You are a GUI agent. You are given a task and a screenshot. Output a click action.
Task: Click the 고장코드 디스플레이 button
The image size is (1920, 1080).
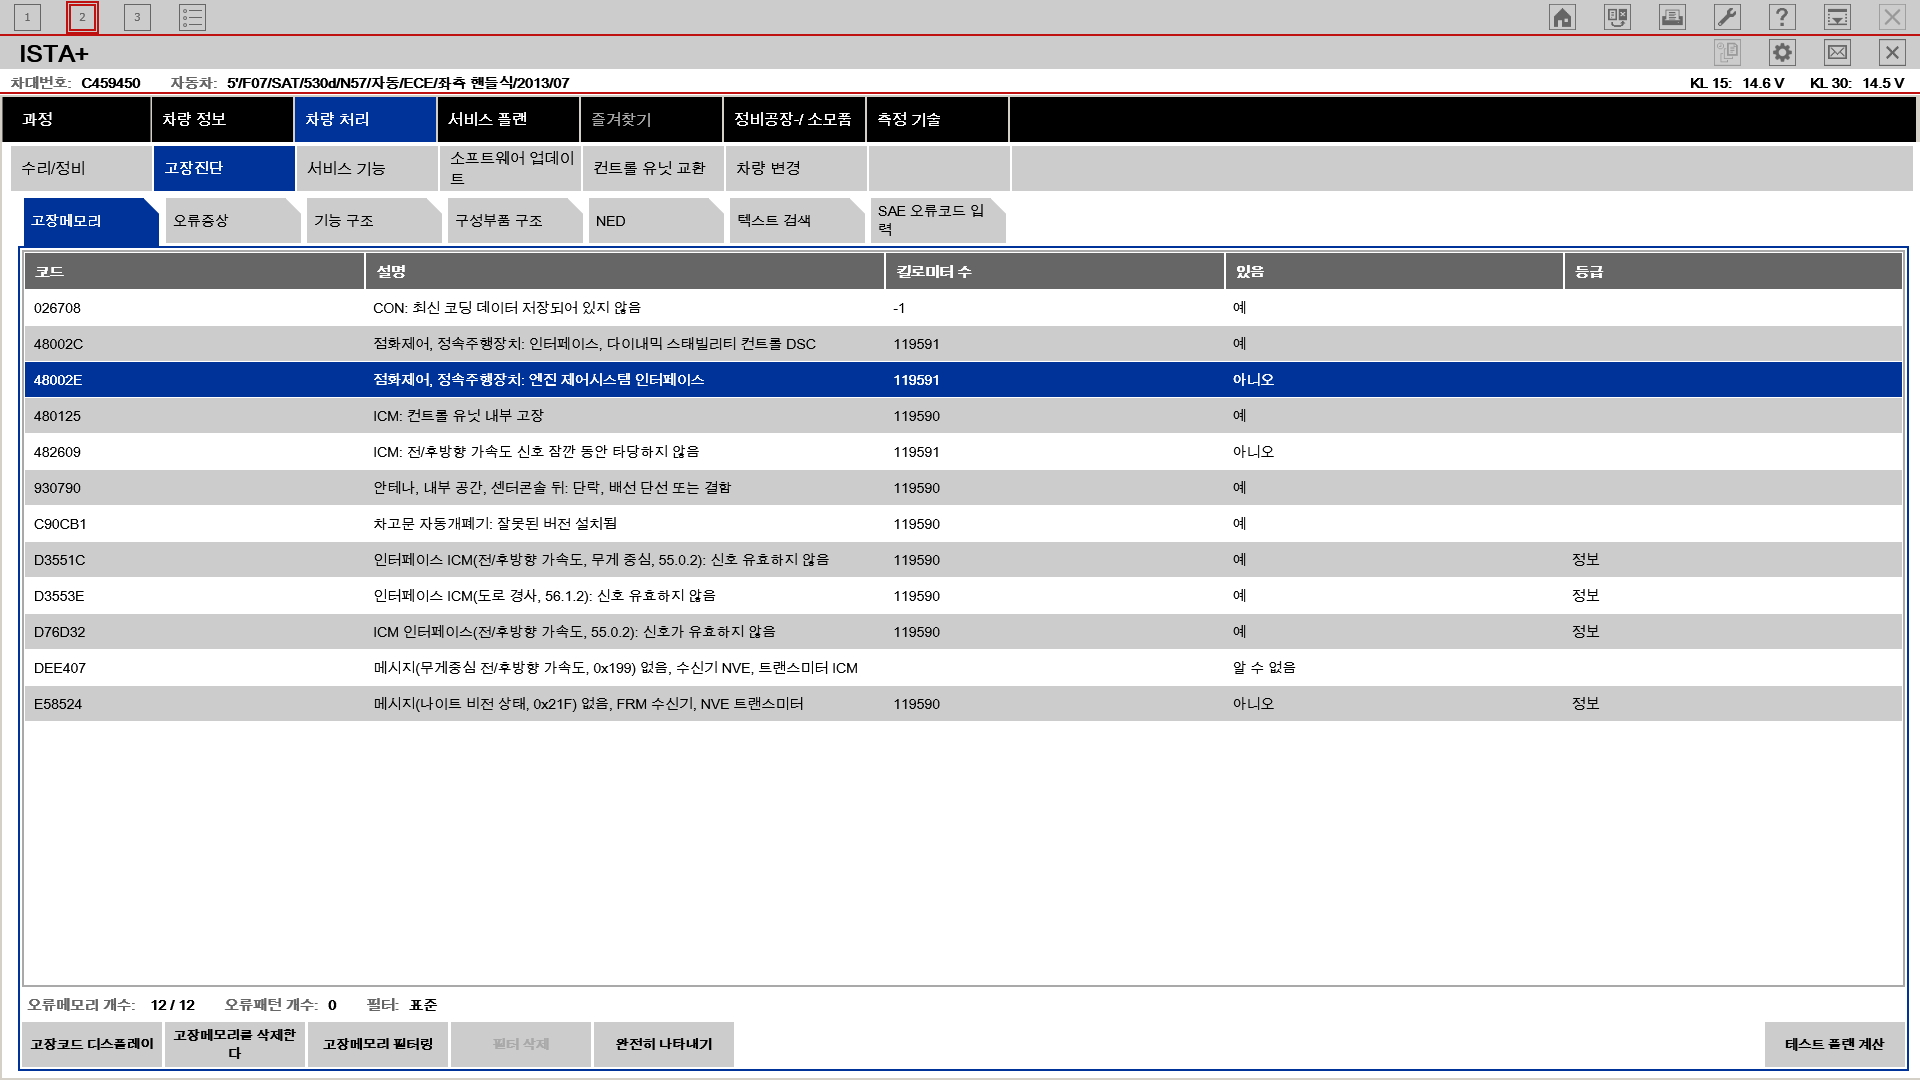92,1044
